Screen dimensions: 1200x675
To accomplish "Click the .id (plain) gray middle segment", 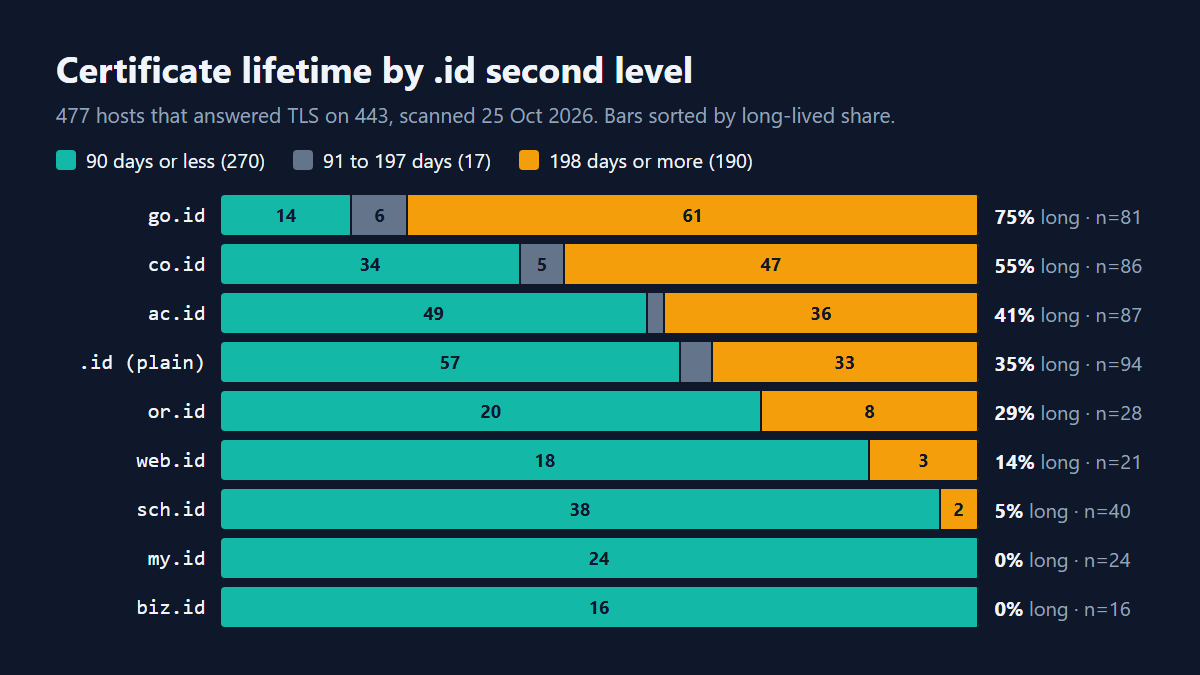I will click(x=696, y=362).
